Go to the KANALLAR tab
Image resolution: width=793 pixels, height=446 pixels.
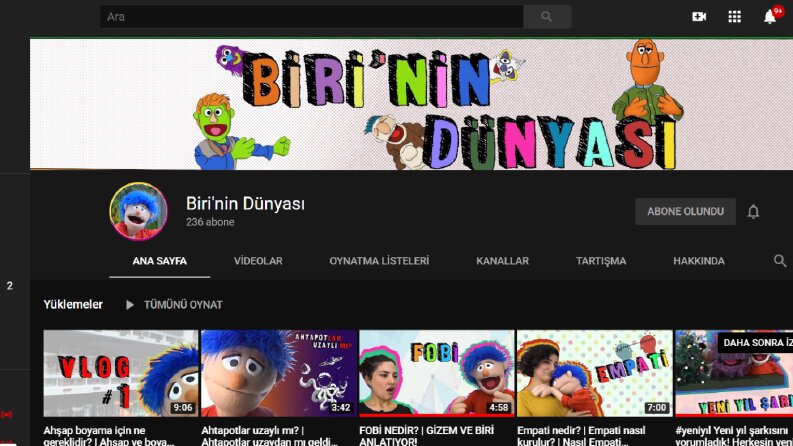502,261
